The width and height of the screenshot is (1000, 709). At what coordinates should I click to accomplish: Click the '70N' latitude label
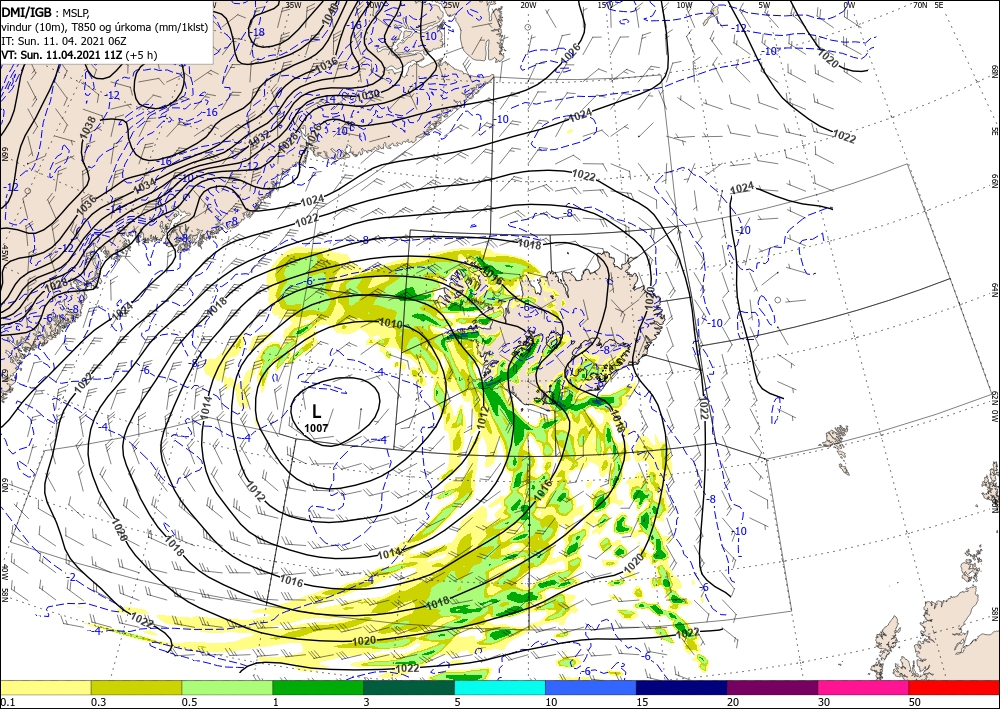[x=920, y=5]
